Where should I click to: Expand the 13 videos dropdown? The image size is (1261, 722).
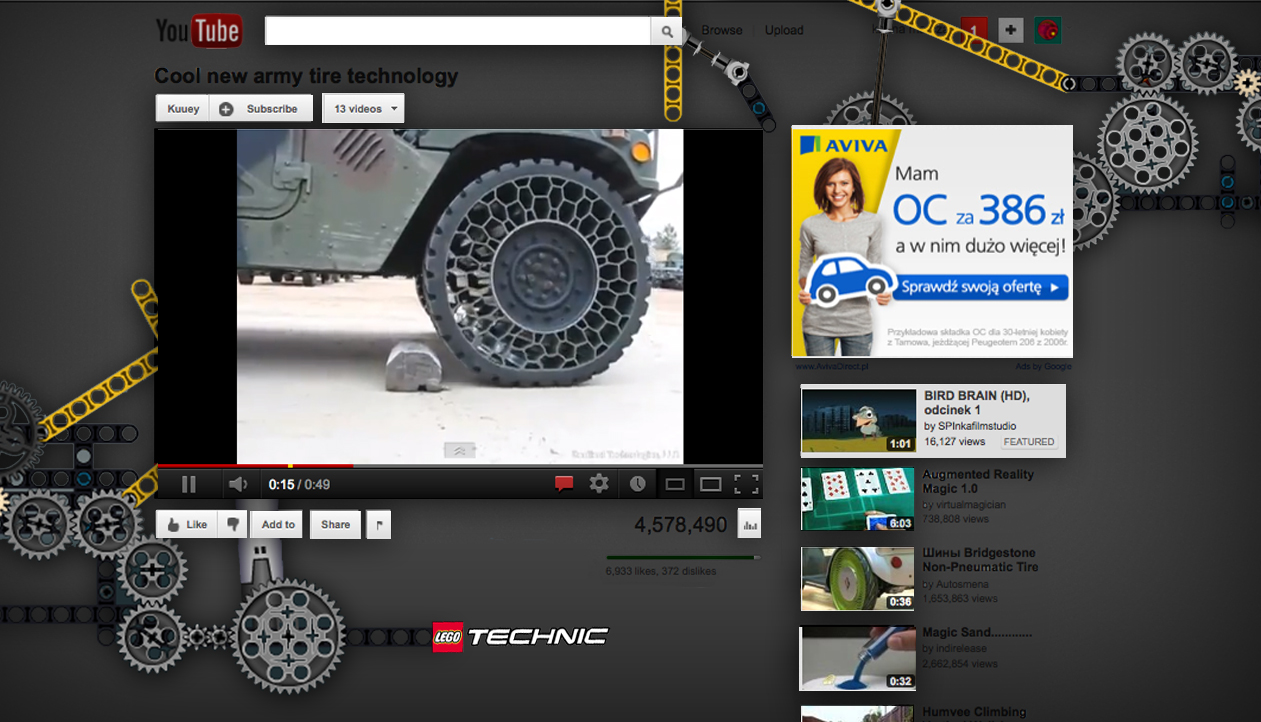(x=364, y=109)
